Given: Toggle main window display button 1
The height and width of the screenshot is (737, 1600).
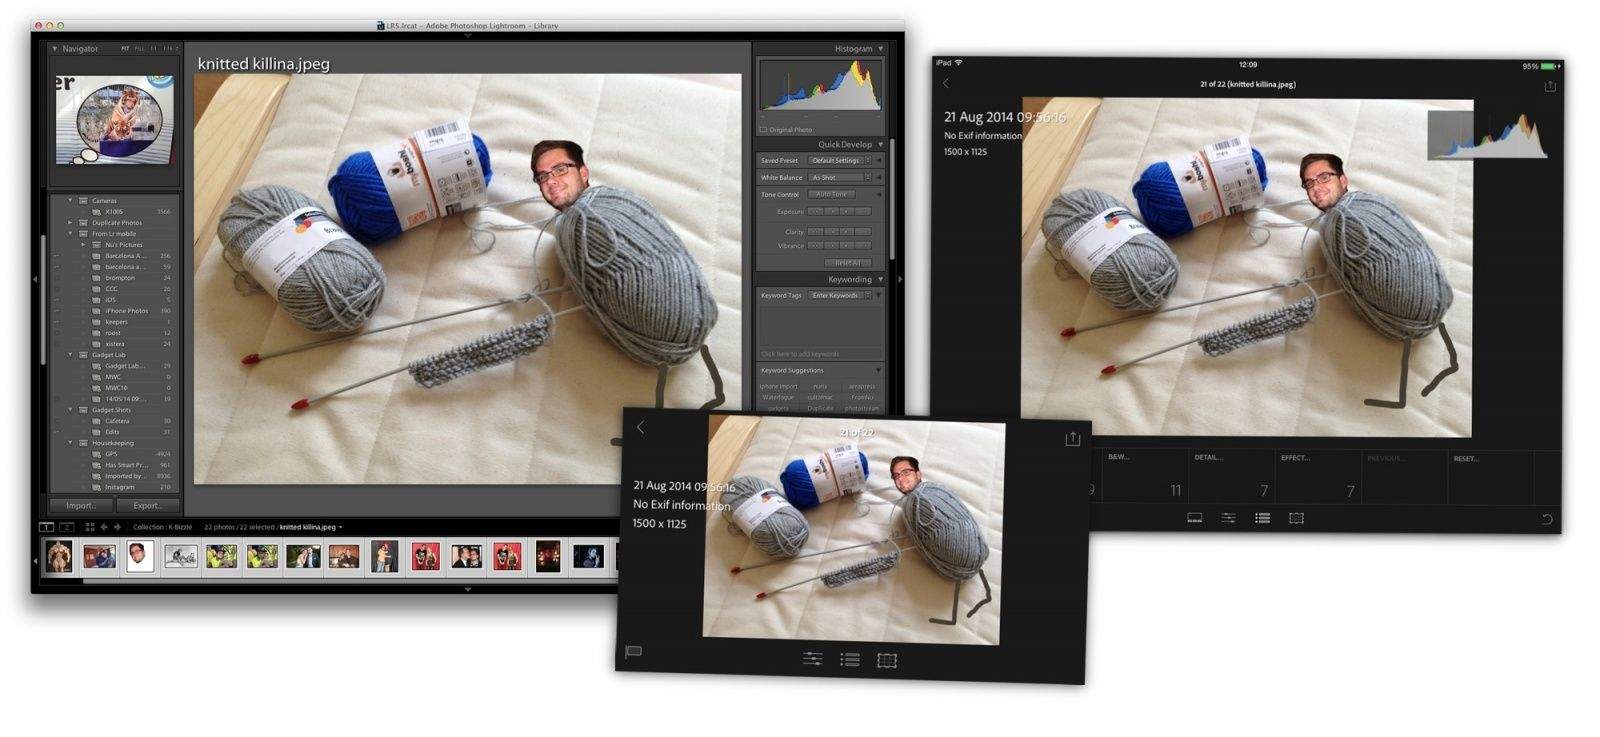Looking at the screenshot, I should (x=47, y=527).
